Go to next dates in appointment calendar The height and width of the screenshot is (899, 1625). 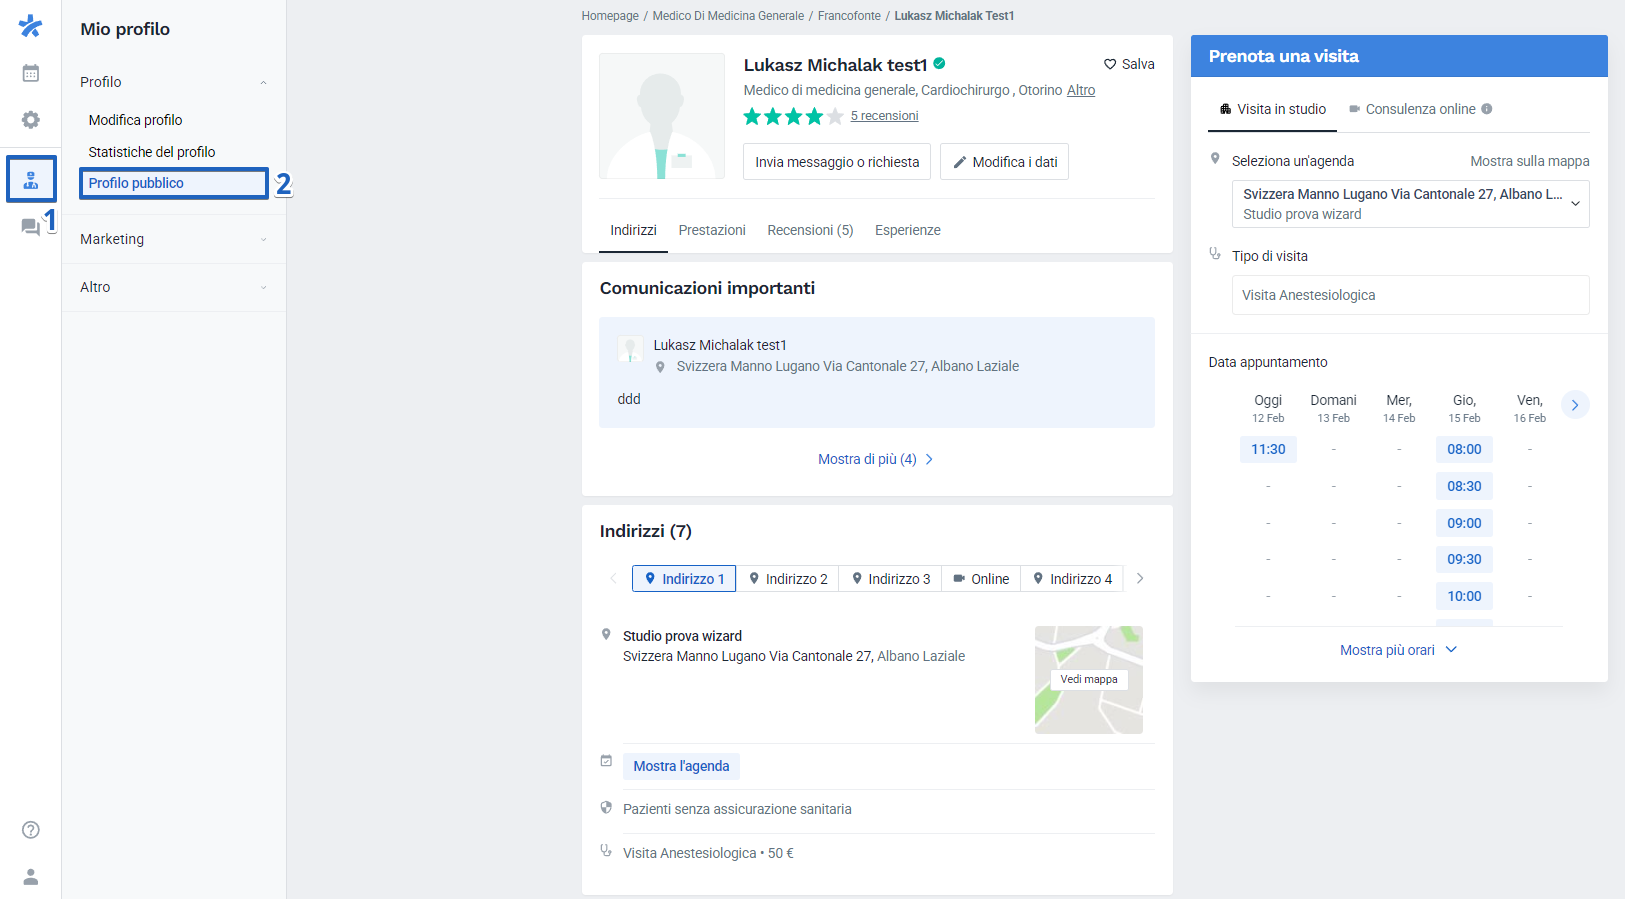1575,405
